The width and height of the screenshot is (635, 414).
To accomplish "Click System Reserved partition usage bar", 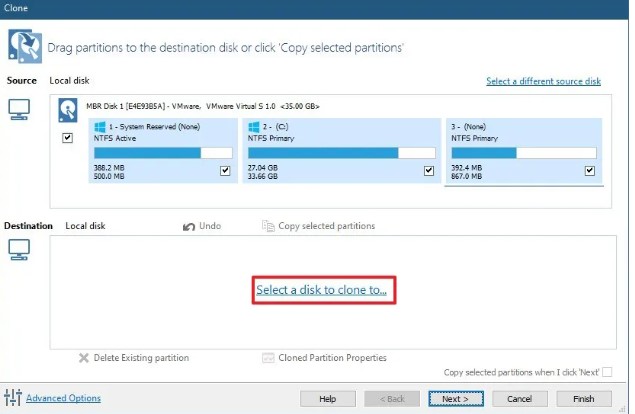I will click(x=163, y=153).
